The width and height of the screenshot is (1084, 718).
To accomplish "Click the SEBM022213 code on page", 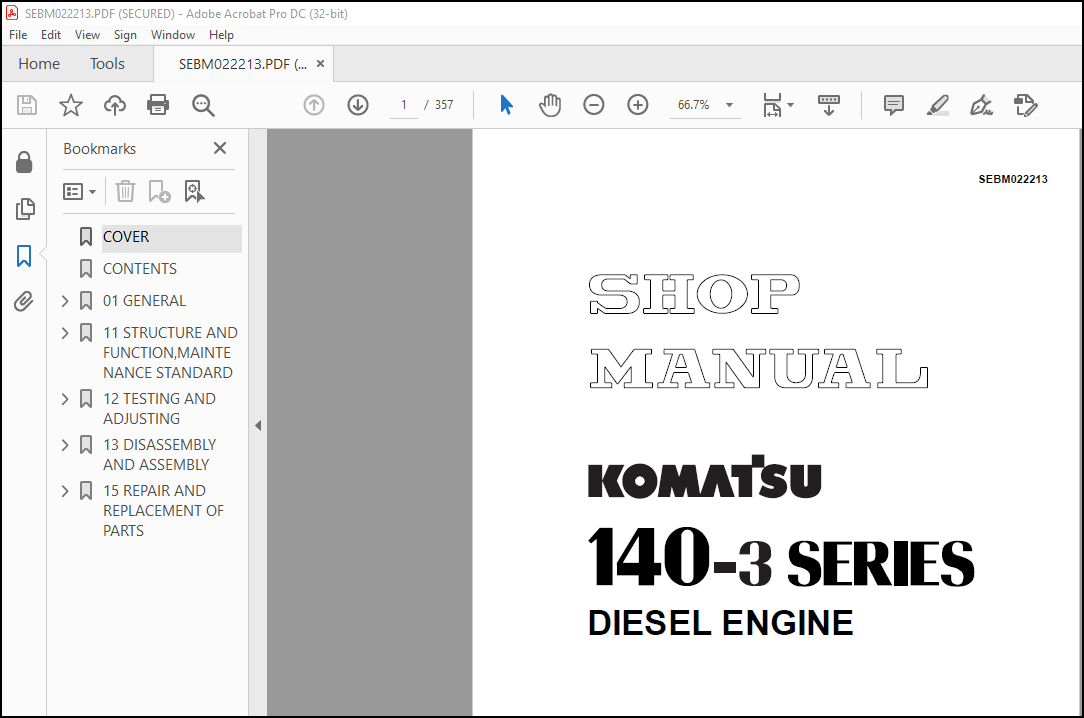I will [1013, 179].
